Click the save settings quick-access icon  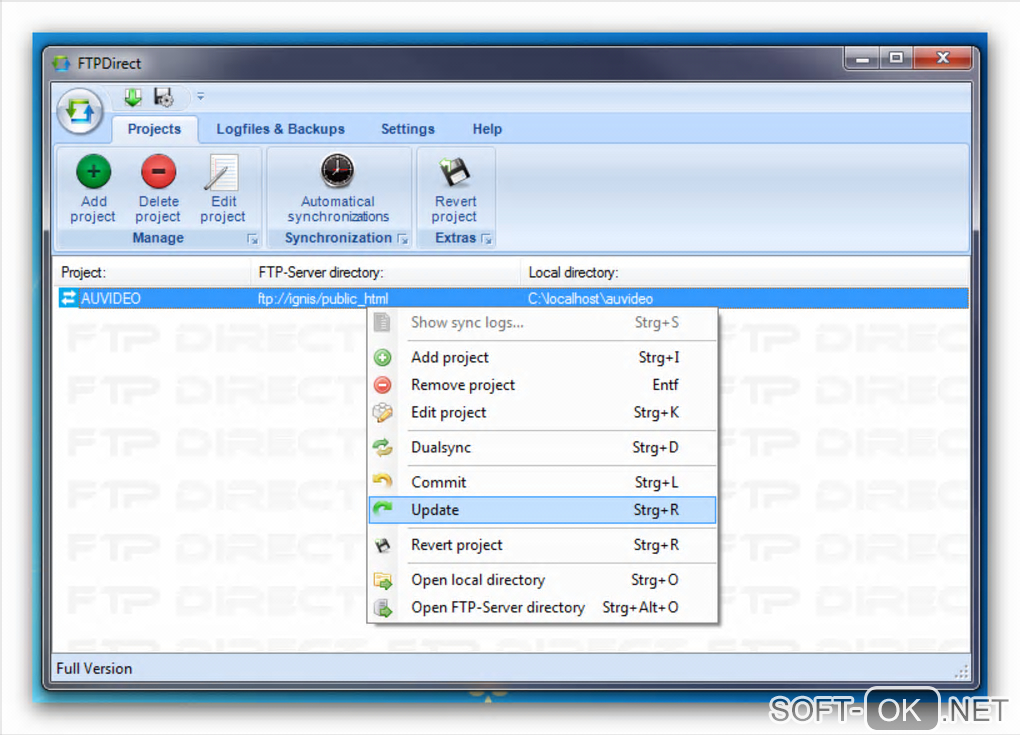(x=163, y=98)
